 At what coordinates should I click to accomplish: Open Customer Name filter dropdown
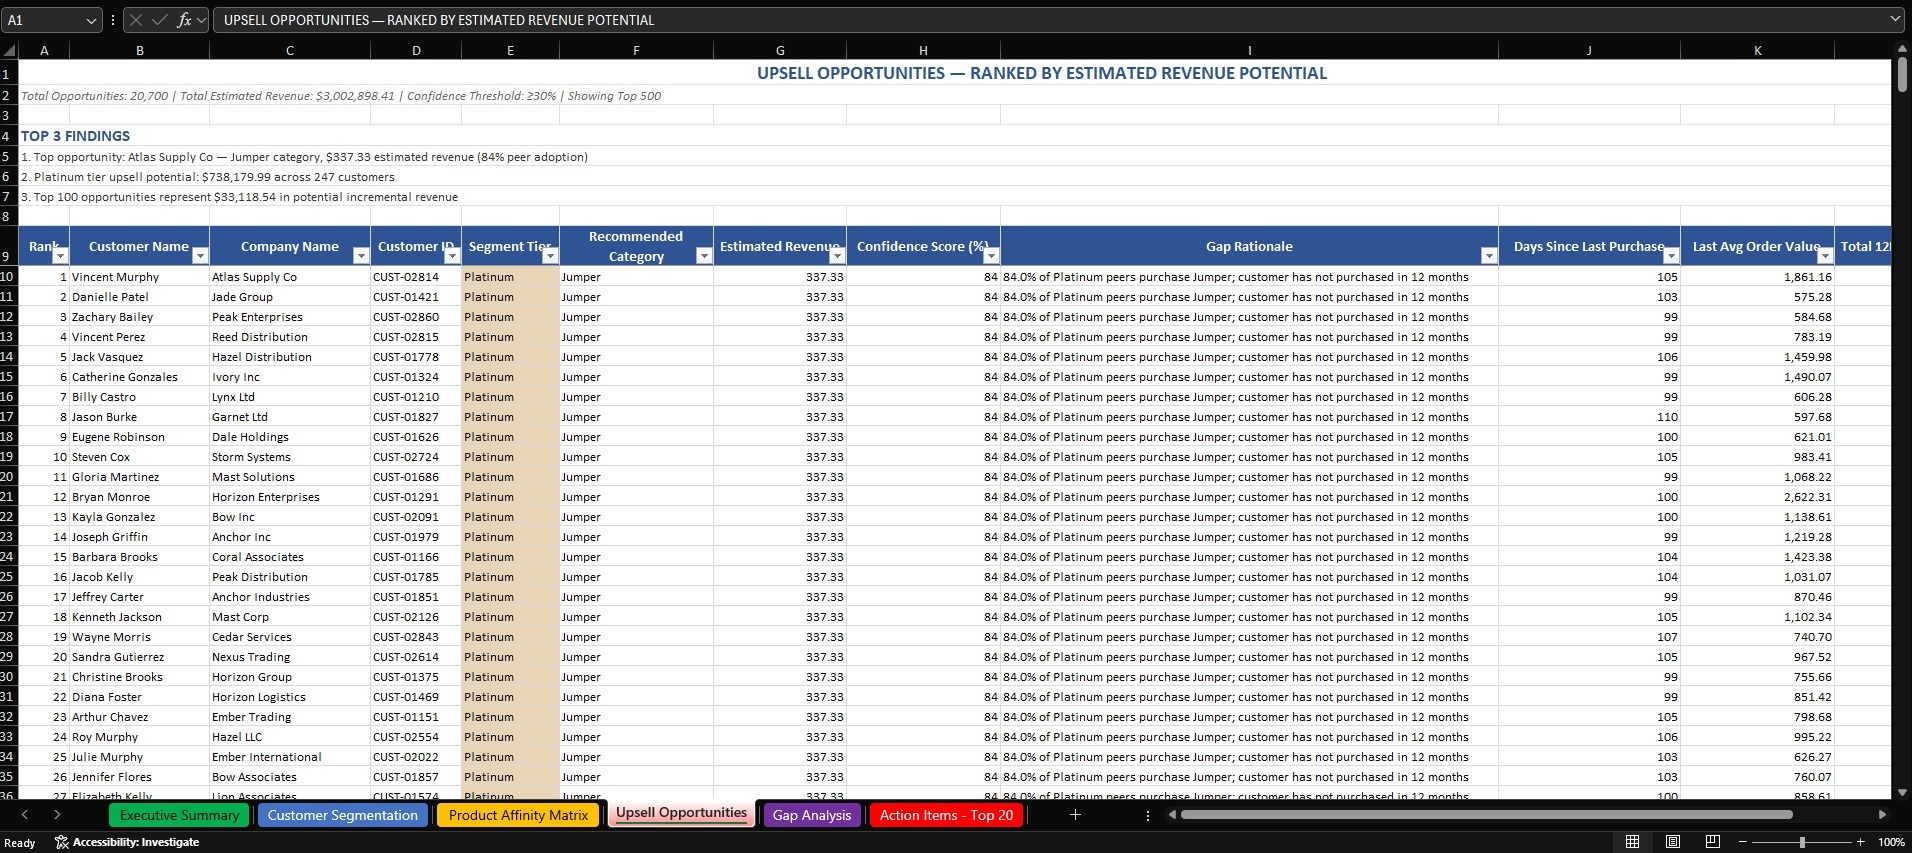click(200, 256)
